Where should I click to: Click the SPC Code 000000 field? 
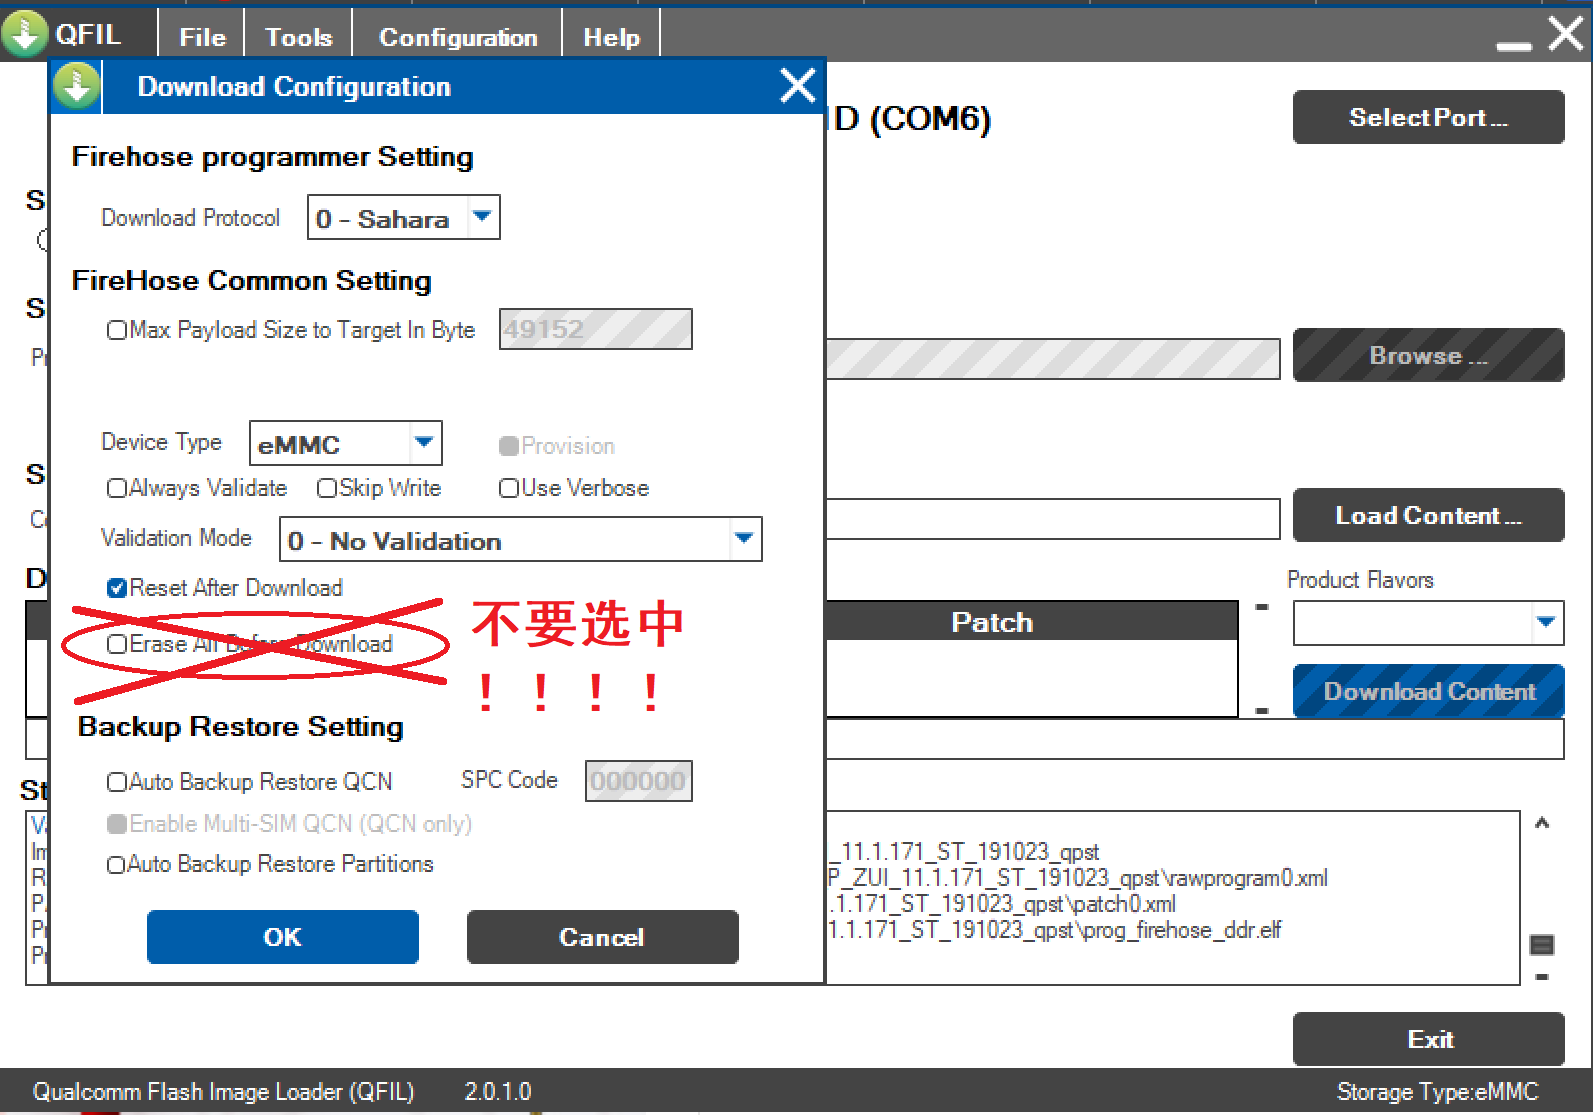click(638, 781)
